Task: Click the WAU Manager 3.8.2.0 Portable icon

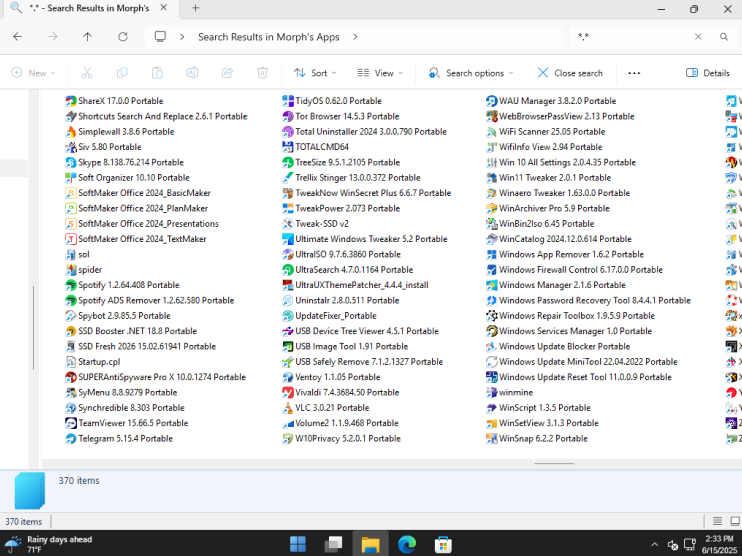Action: point(491,101)
